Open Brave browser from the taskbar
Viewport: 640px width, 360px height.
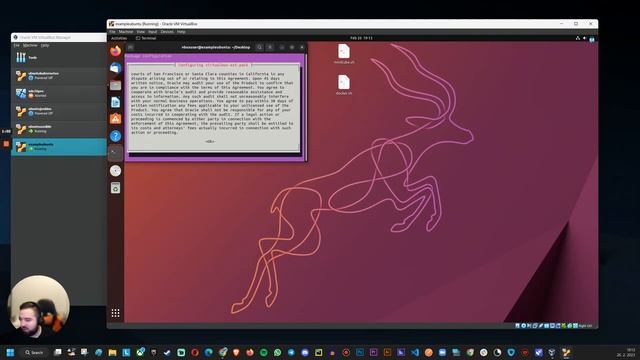[x=236, y=352]
